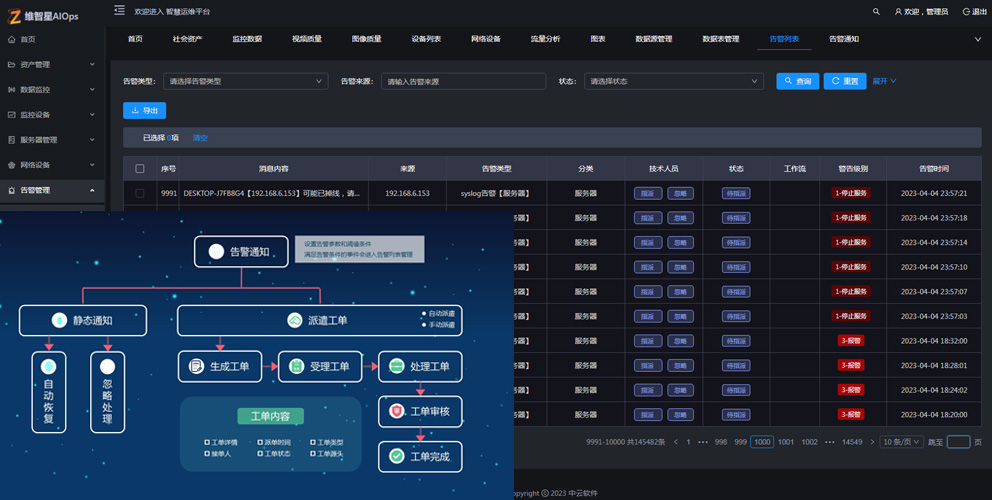Open 首页 from the left sidebar
This screenshot has width=992, height=500.
(27, 39)
